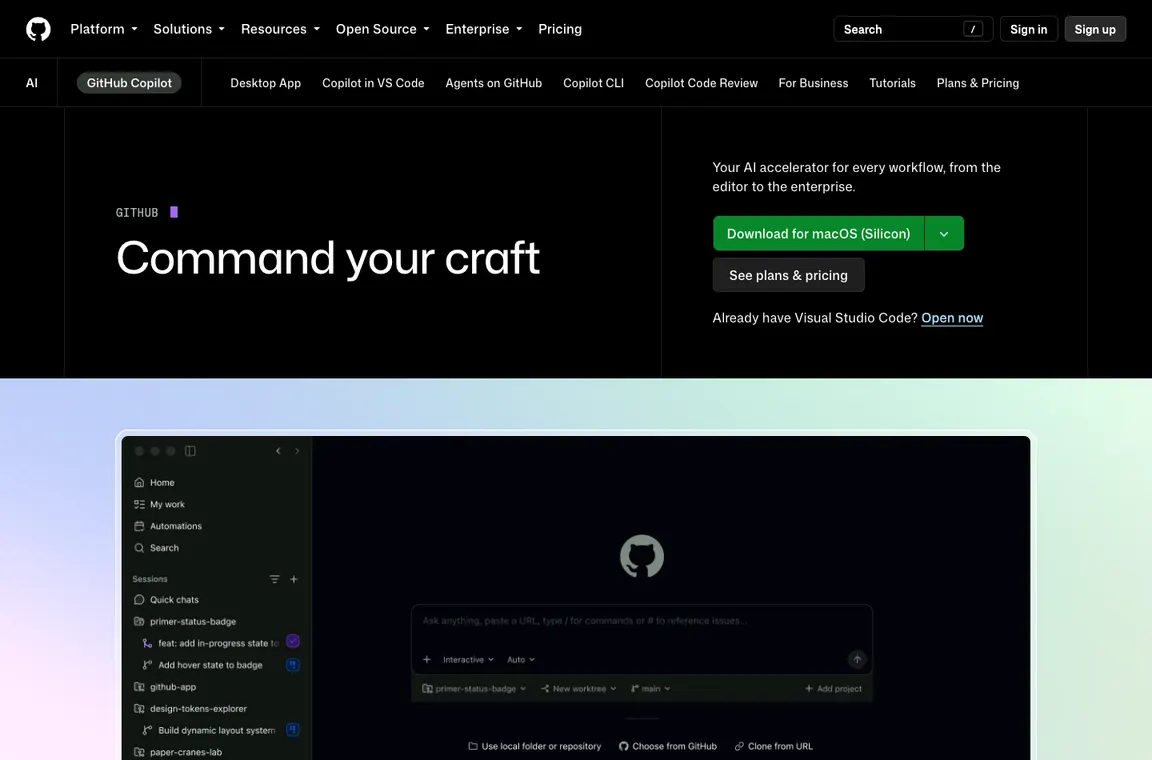This screenshot has width=1152, height=760.
Task: Click the Automations calendar icon
Action: 139,526
